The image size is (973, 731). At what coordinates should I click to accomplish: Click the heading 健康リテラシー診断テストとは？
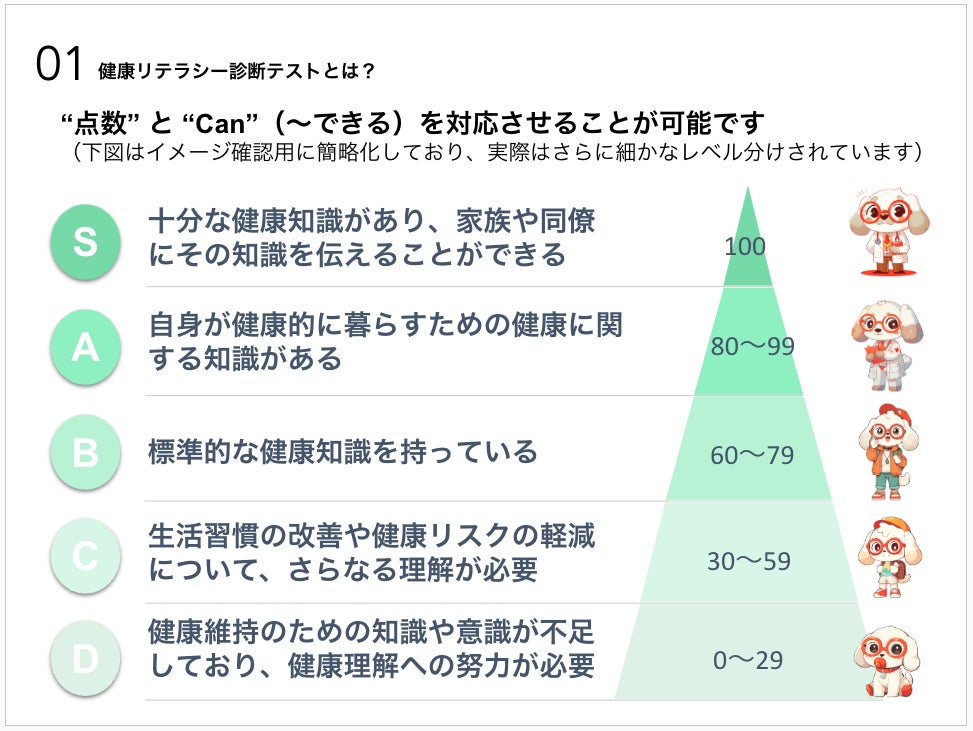click(x=237, y=71)
